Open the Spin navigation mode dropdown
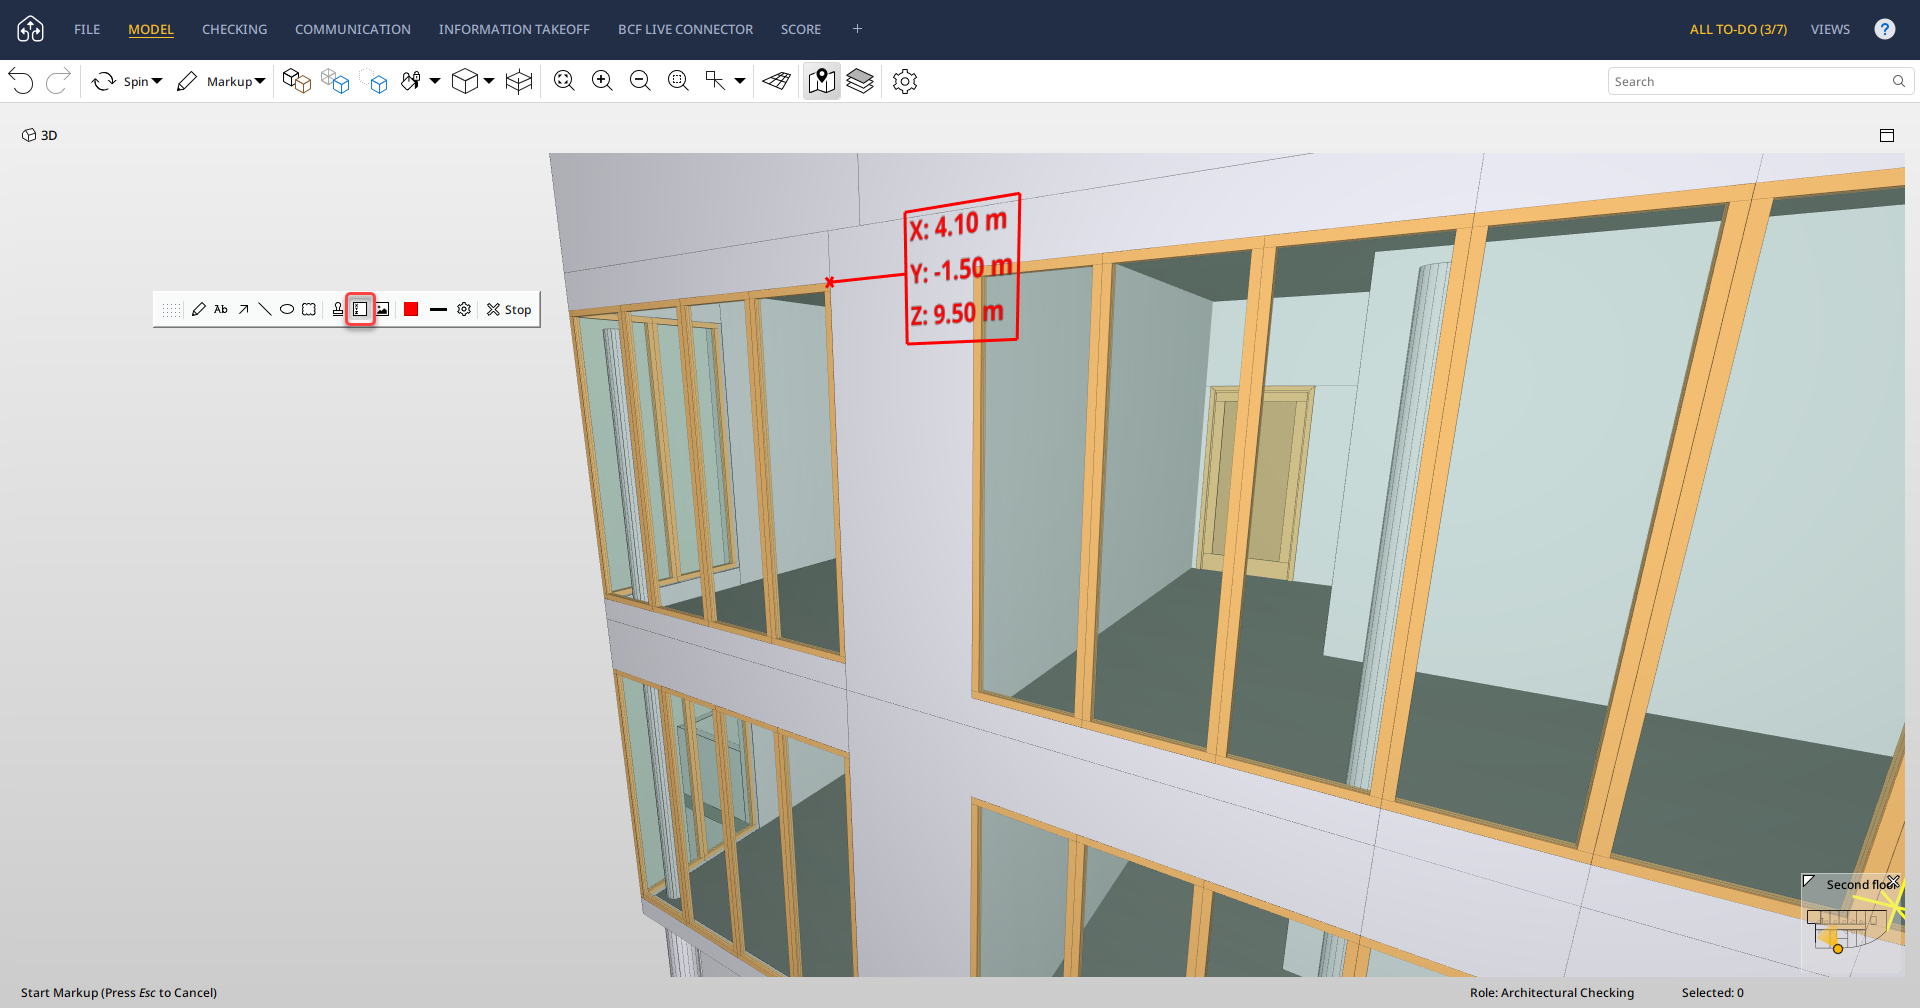The width and height of the screenshot is (1920, 1008). [157, 82]
